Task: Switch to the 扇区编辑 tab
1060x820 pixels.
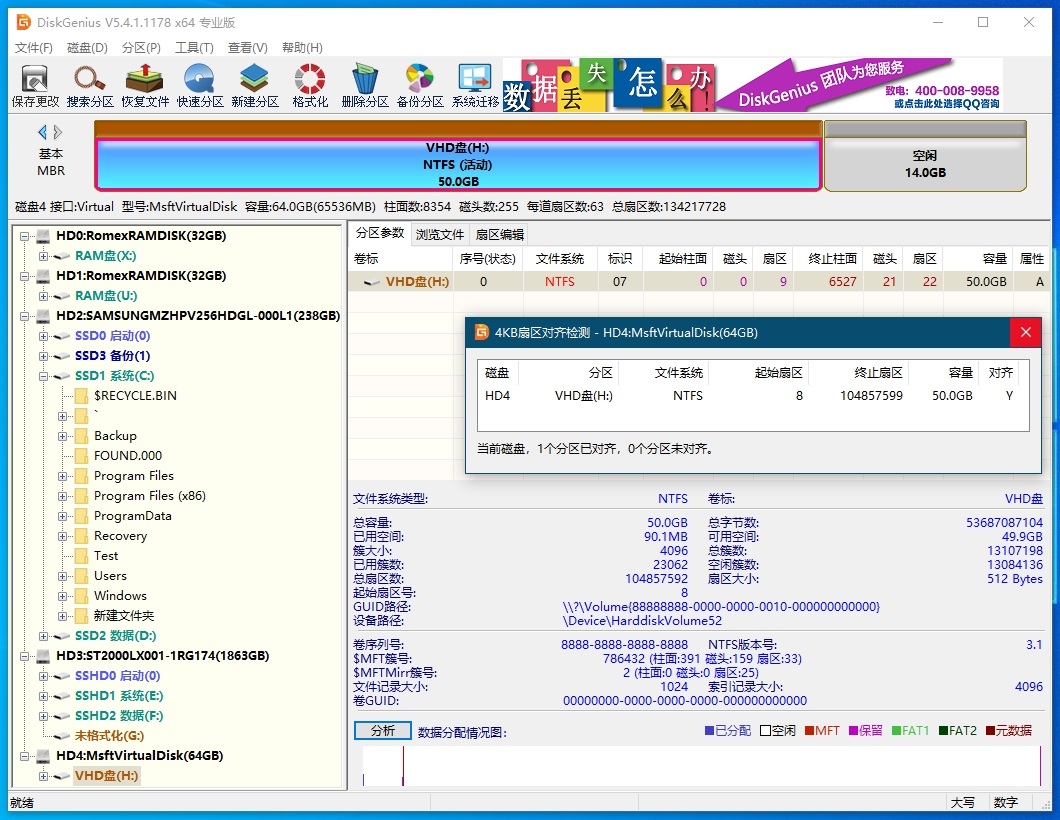Action: tap(500, 234)
